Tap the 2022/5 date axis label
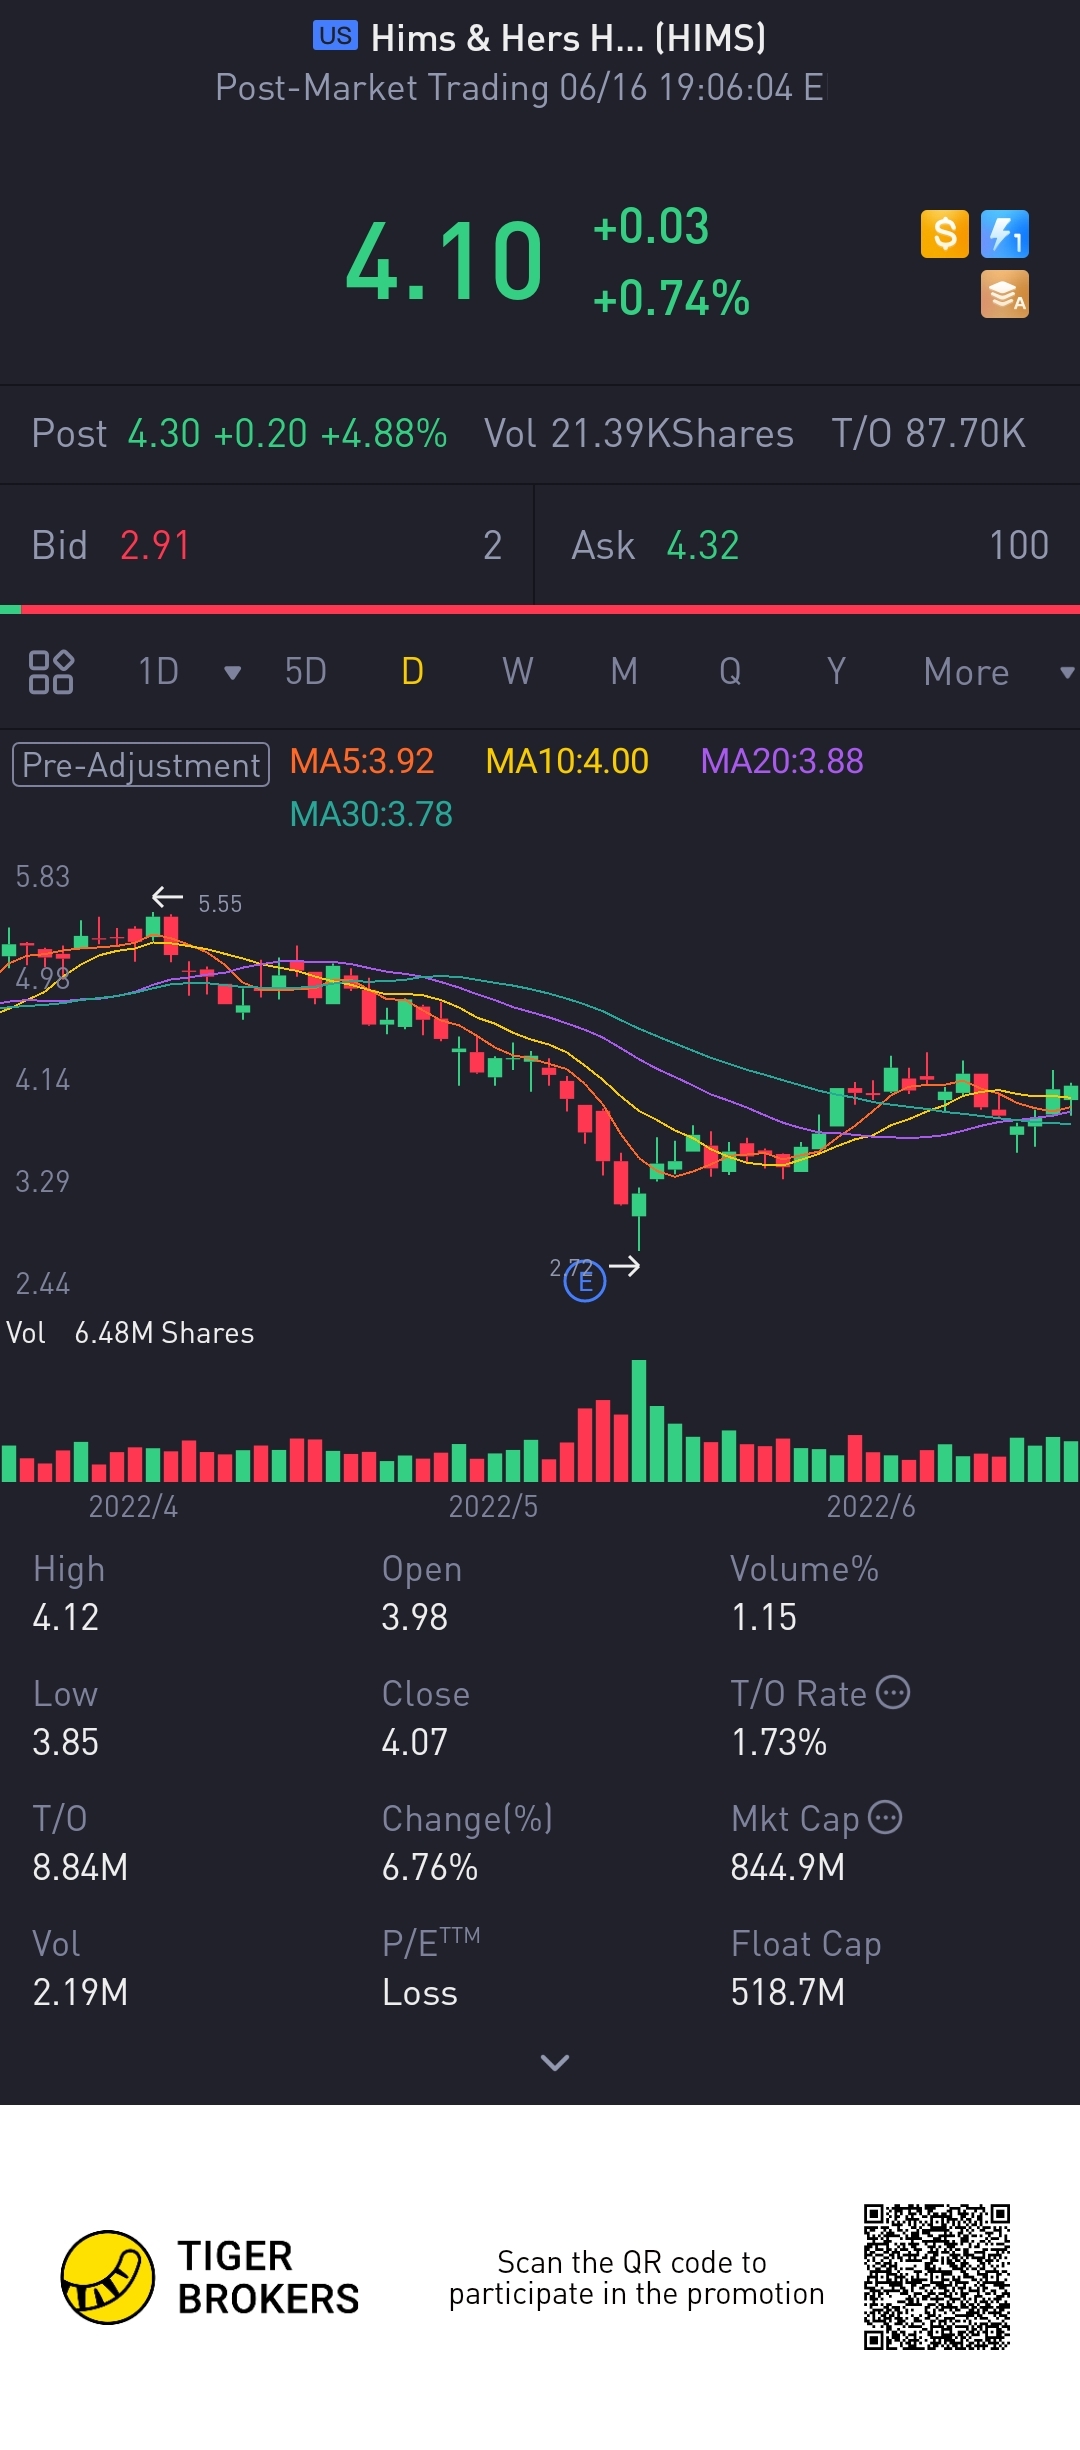This screenshot has height=2450, width=1080. pos(493,1507)
